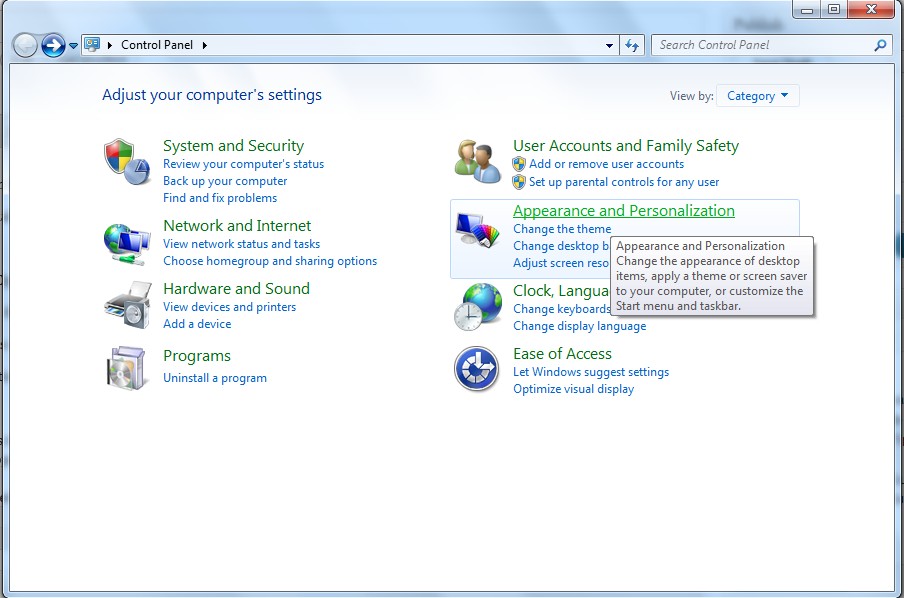Screen dimensions: 904x598
Task: Click View devices and printers
Action: pos(229,307)
